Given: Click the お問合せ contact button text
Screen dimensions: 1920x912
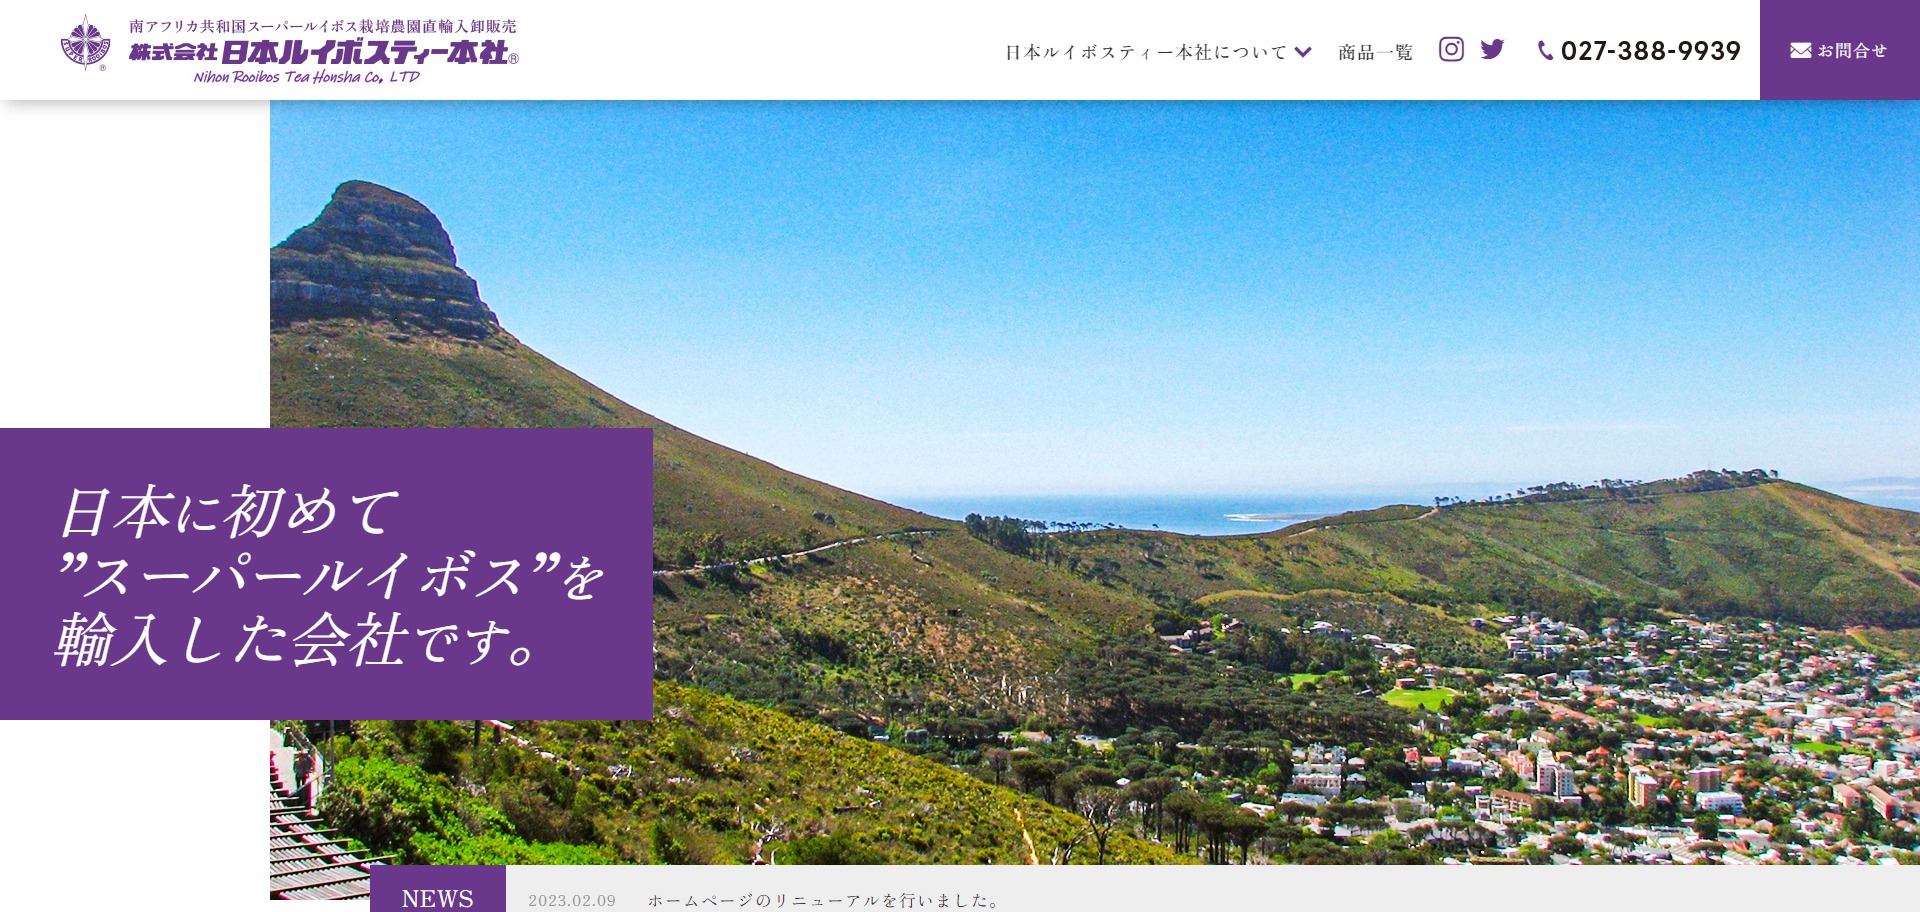Looking at the screenshot, I should point(1852,50).
